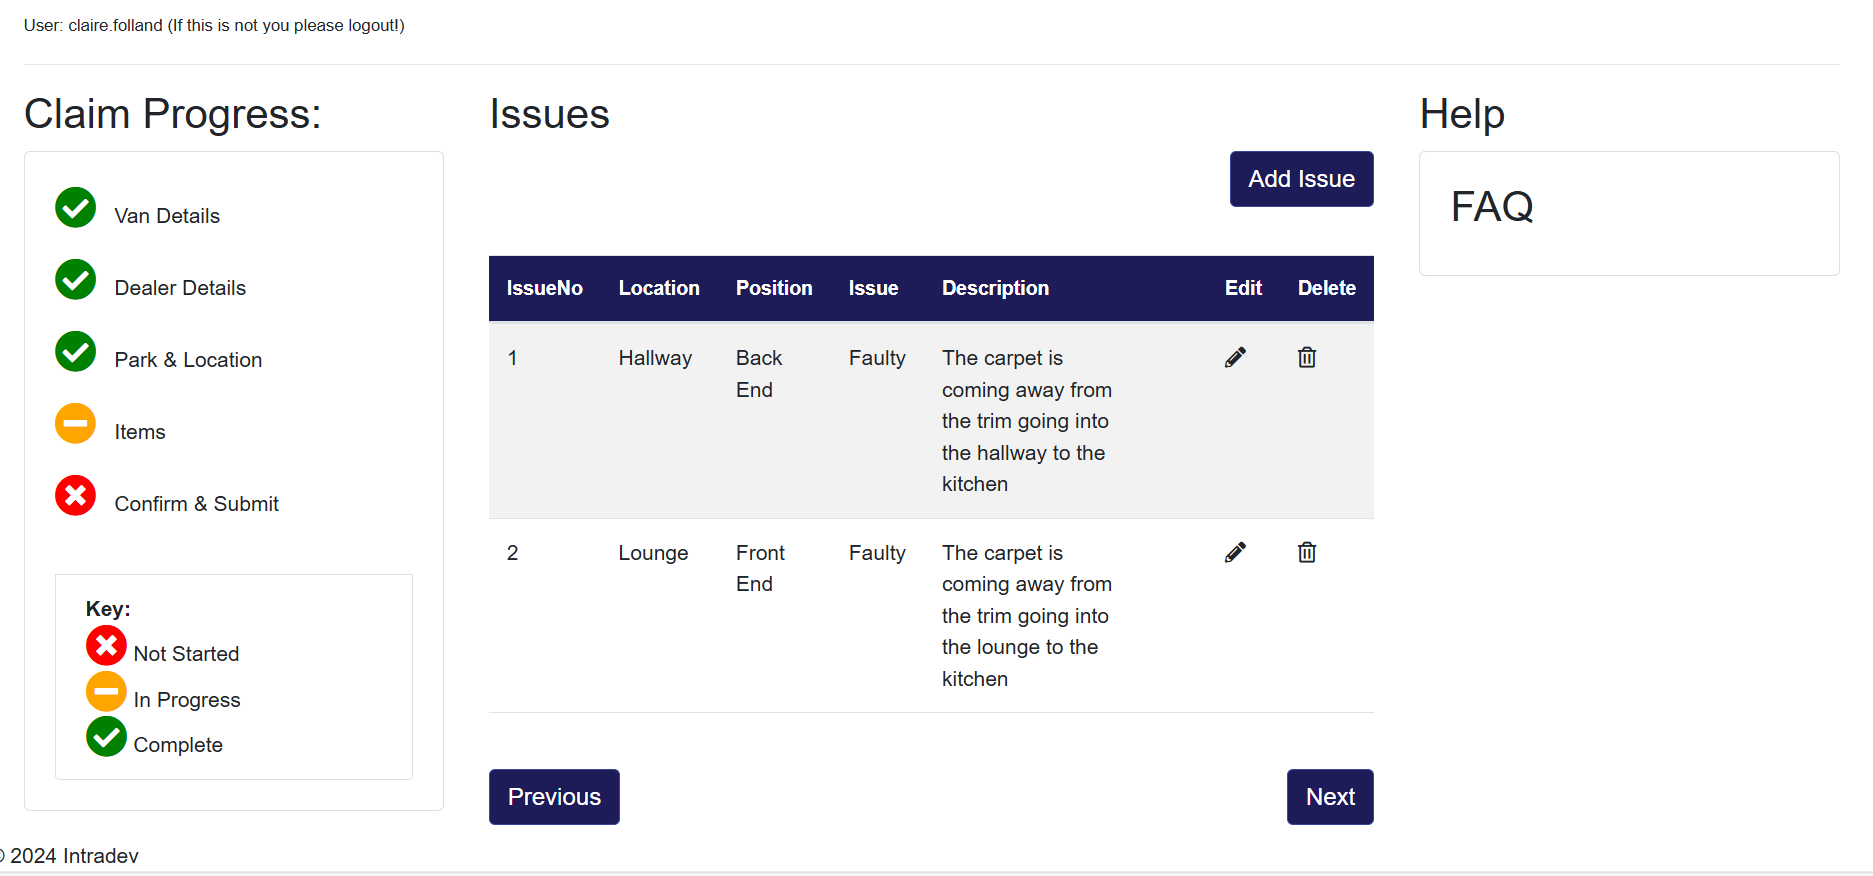Open the Park & Location step
Image resolution: width=1873 pixels, height=876 pixels.
tap(188, 360)
